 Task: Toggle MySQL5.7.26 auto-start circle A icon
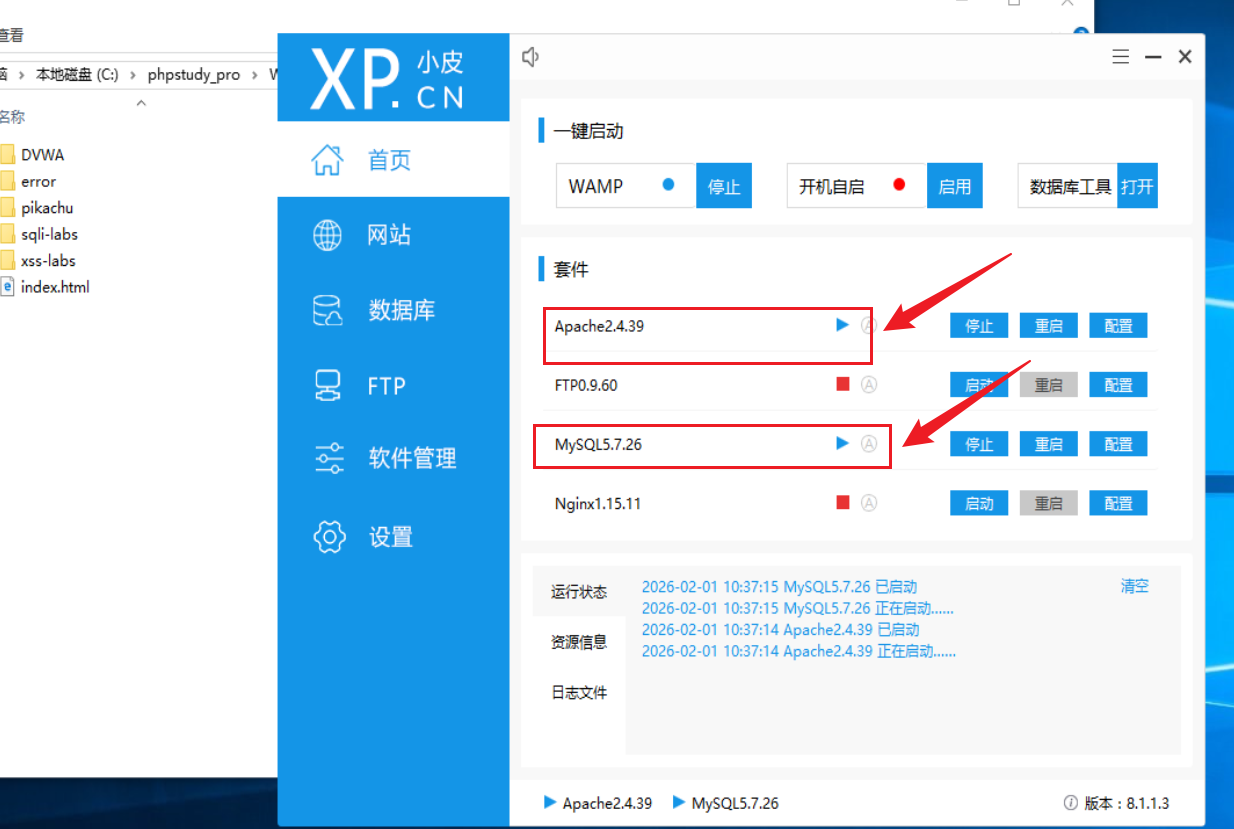[x=869, y=443]
